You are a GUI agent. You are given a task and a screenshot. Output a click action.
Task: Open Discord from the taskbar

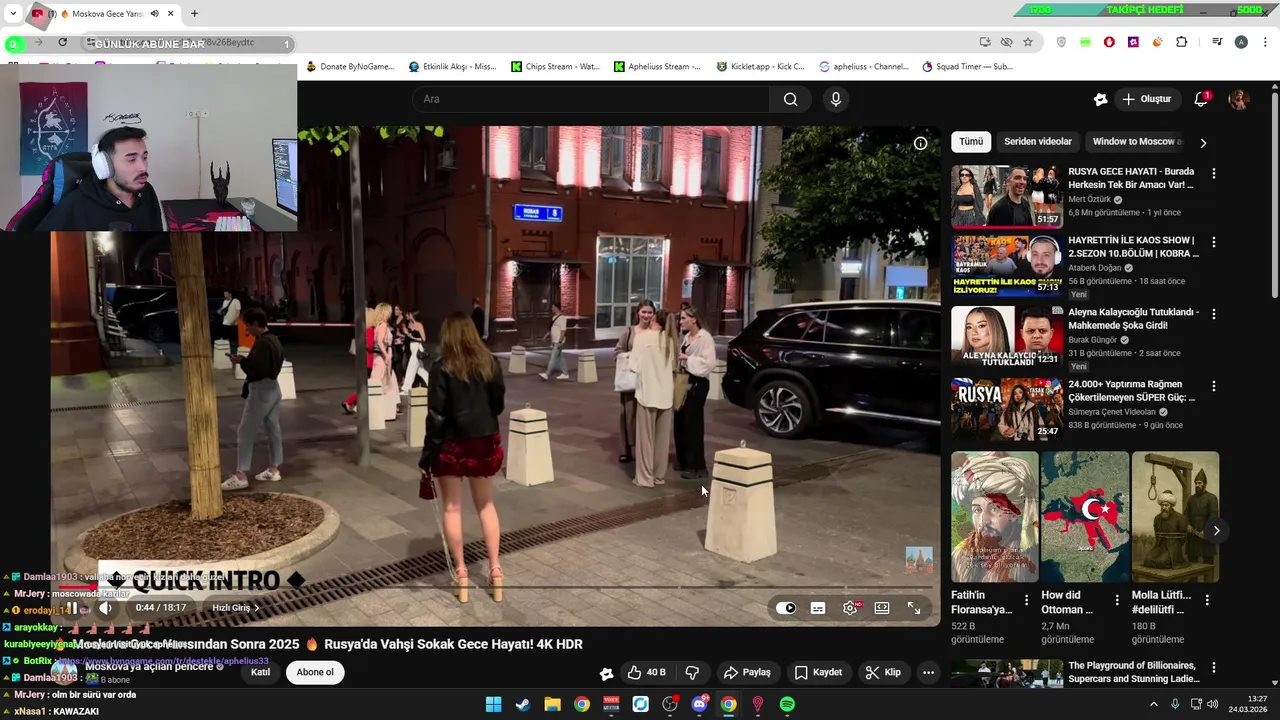(x=699, y=704)
